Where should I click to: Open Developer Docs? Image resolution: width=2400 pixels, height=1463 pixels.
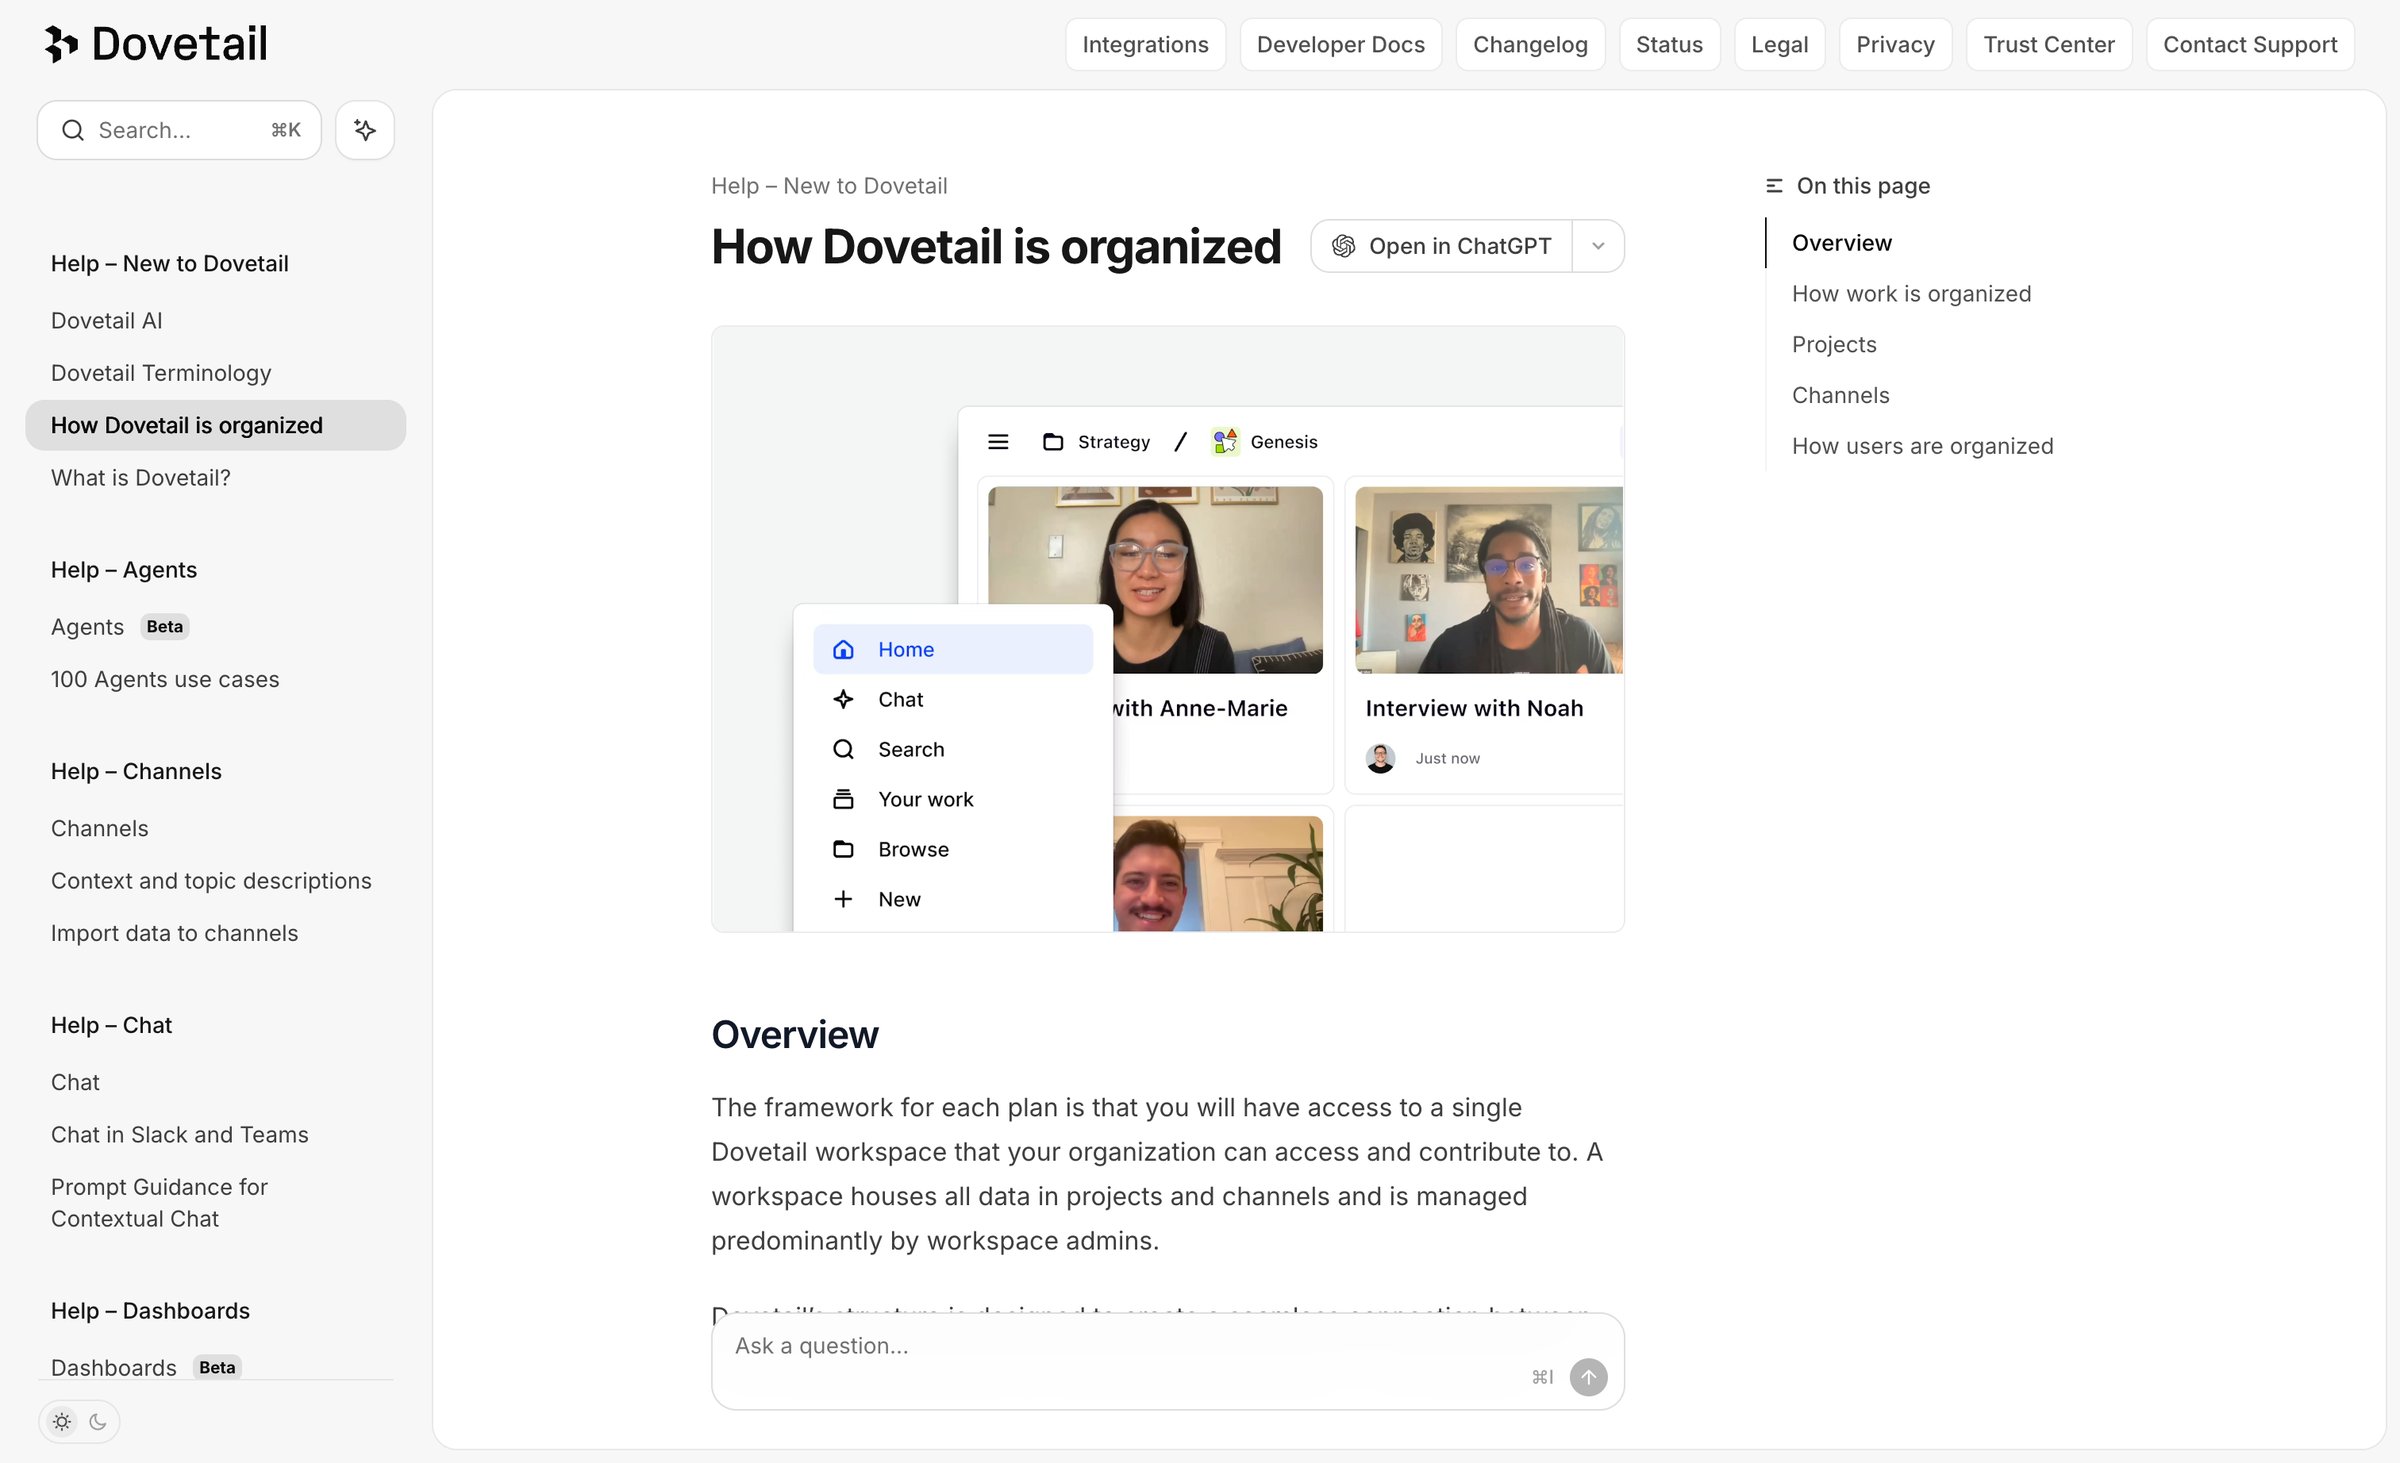pyautogui.click(x=1340, y=45)
